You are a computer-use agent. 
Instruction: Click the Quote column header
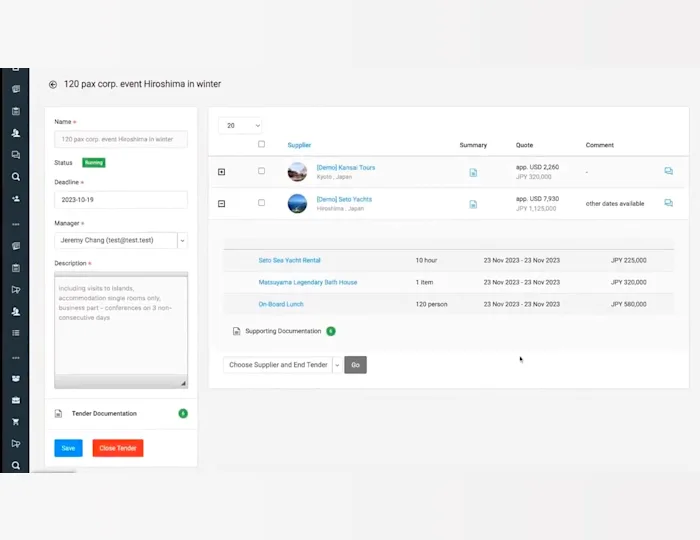coord(524,145)
